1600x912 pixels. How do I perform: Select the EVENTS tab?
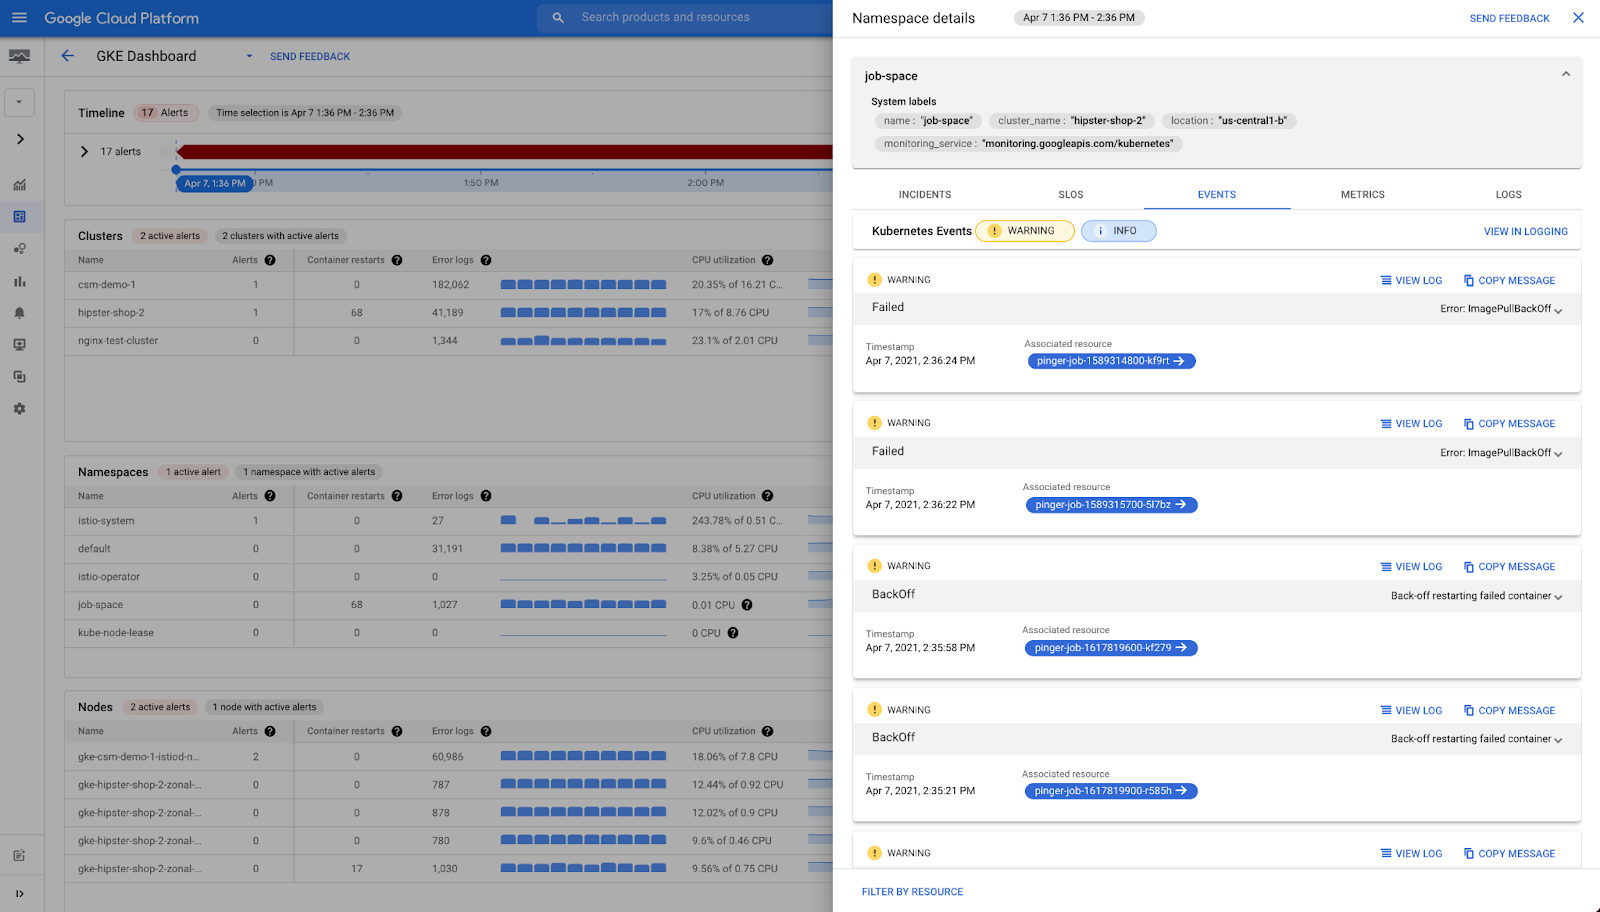[x=1217, y=195]
